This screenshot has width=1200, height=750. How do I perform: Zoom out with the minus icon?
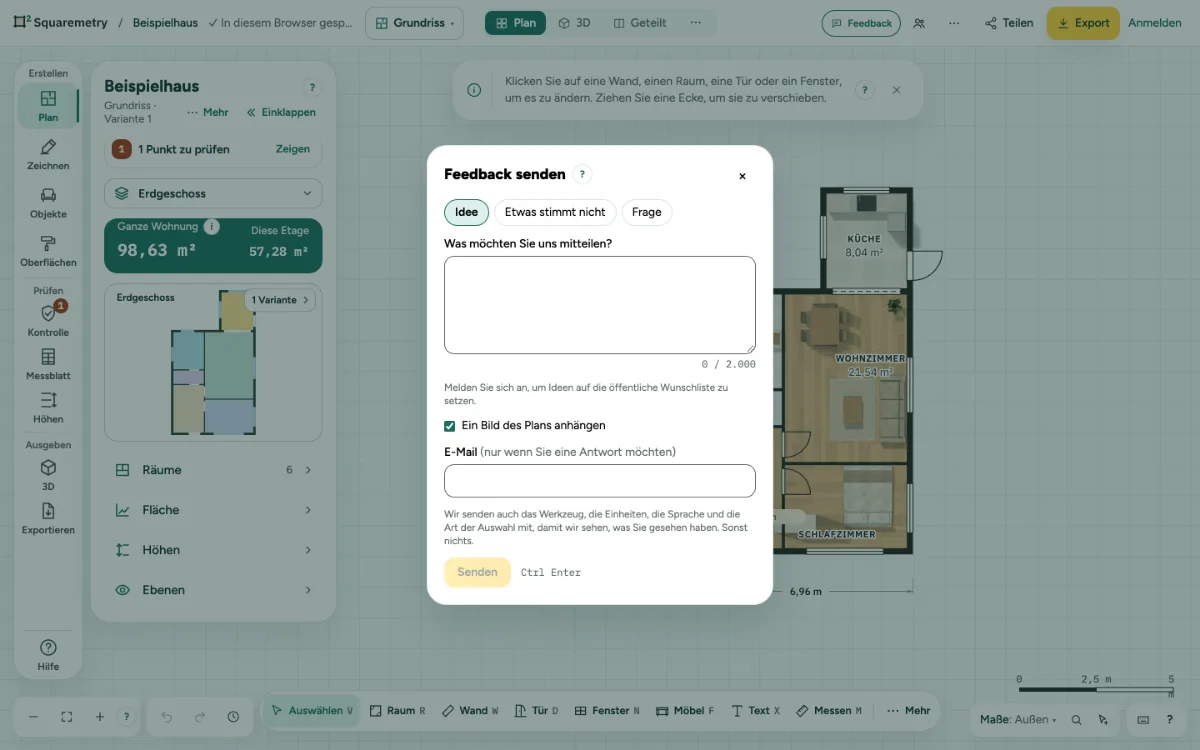click(33, 717)
